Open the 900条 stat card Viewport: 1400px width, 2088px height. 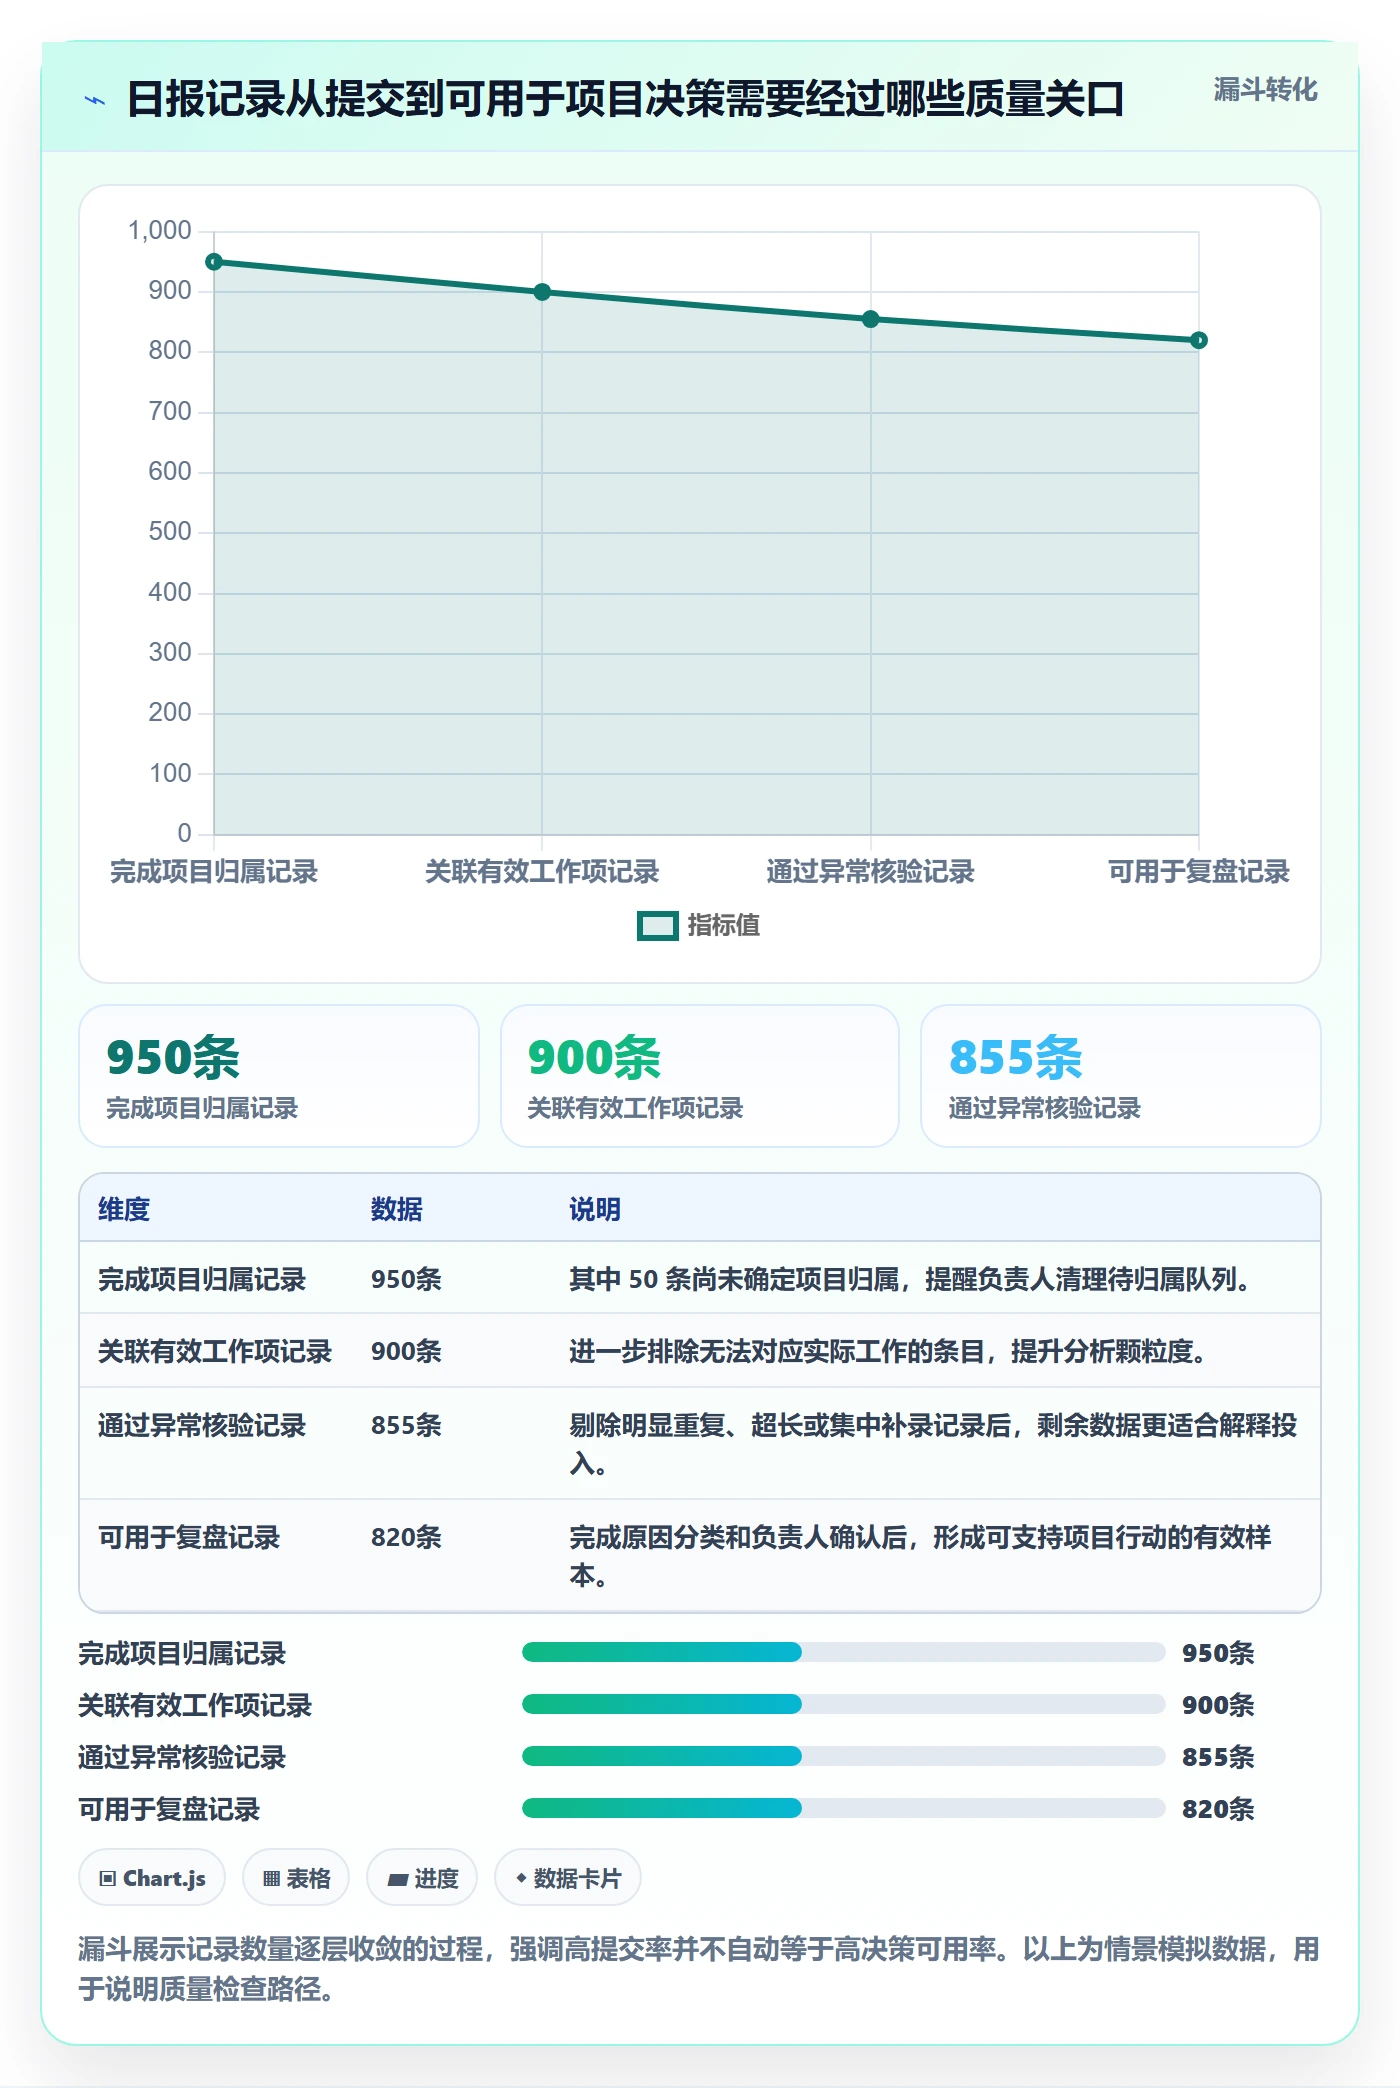point(700,1076)
